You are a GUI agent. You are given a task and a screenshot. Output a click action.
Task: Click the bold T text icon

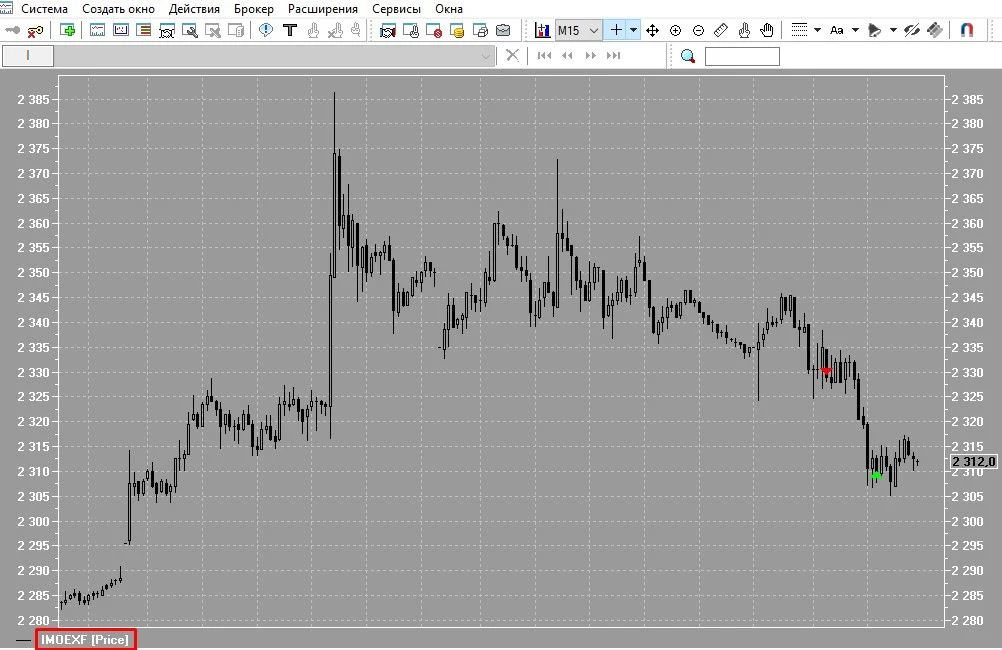point(290,30)
